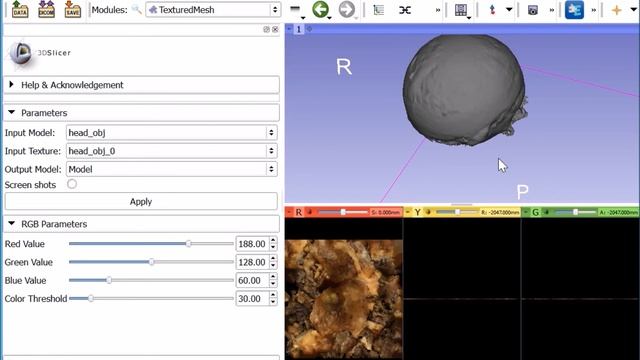The width and height of the screenshot is (640, 360).
Task: Step the Green Value spinbox arrows
Action: pyautogui.click(x=273, y=262)
